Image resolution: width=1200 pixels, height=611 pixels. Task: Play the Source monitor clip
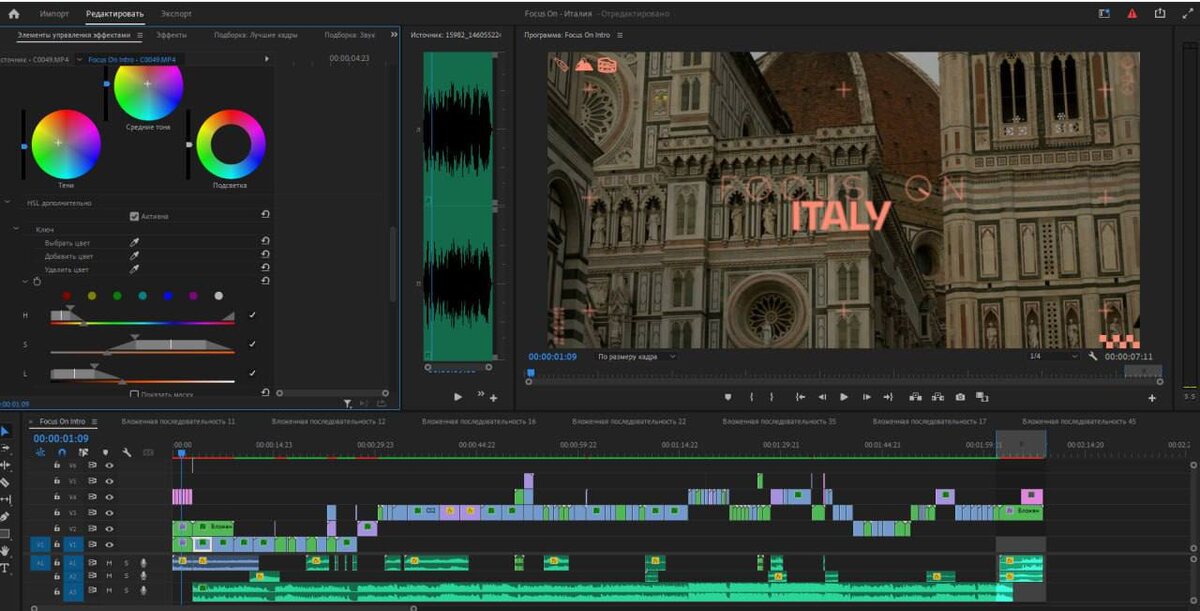pos(458,397)
